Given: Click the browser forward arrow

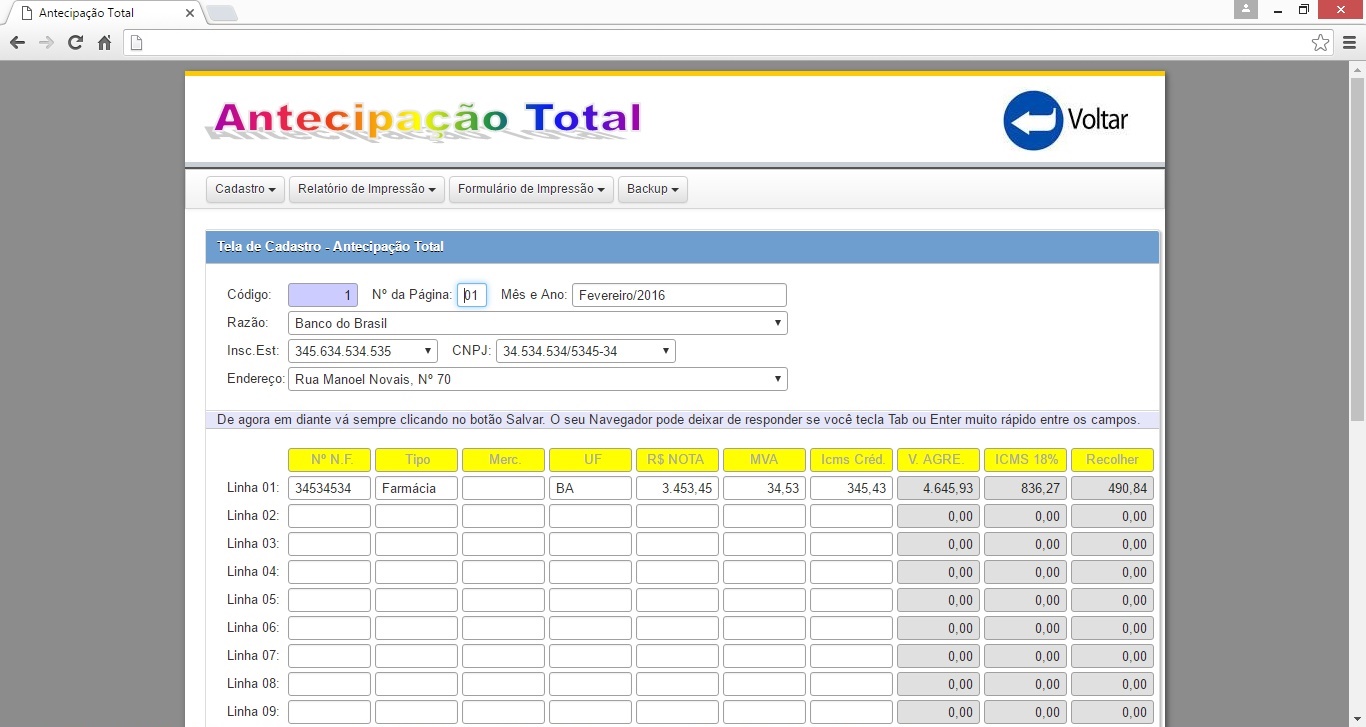Looking at the screenshot, I should (x=46, y=43).
